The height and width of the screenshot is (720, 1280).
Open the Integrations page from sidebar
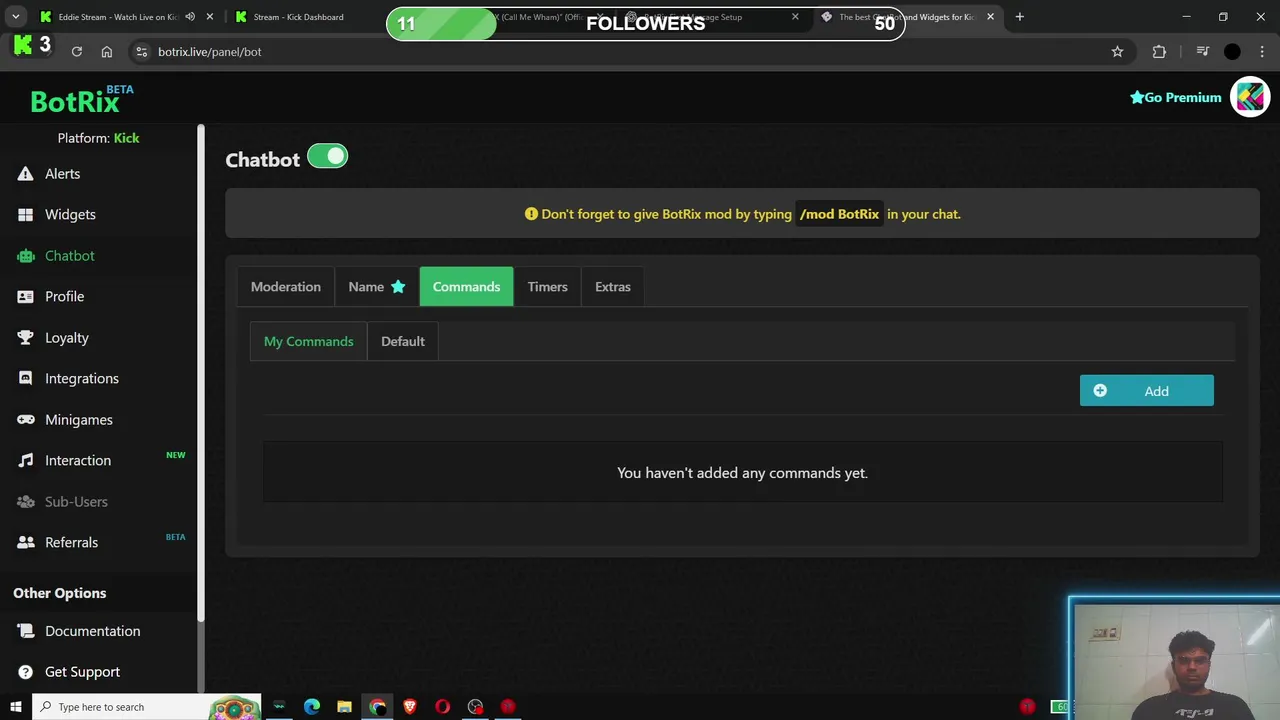82,379
